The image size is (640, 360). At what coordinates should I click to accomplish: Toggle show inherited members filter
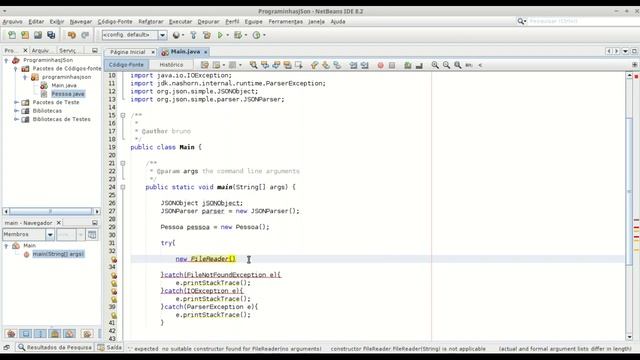coord(11,334)
